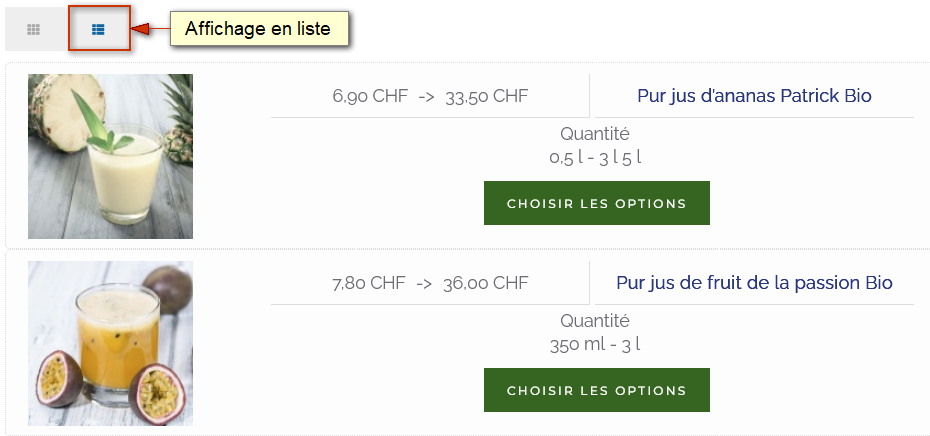Click the 36,00 CHF maximum price
This screenshot has height=436, width=930.
coord(485,283)
